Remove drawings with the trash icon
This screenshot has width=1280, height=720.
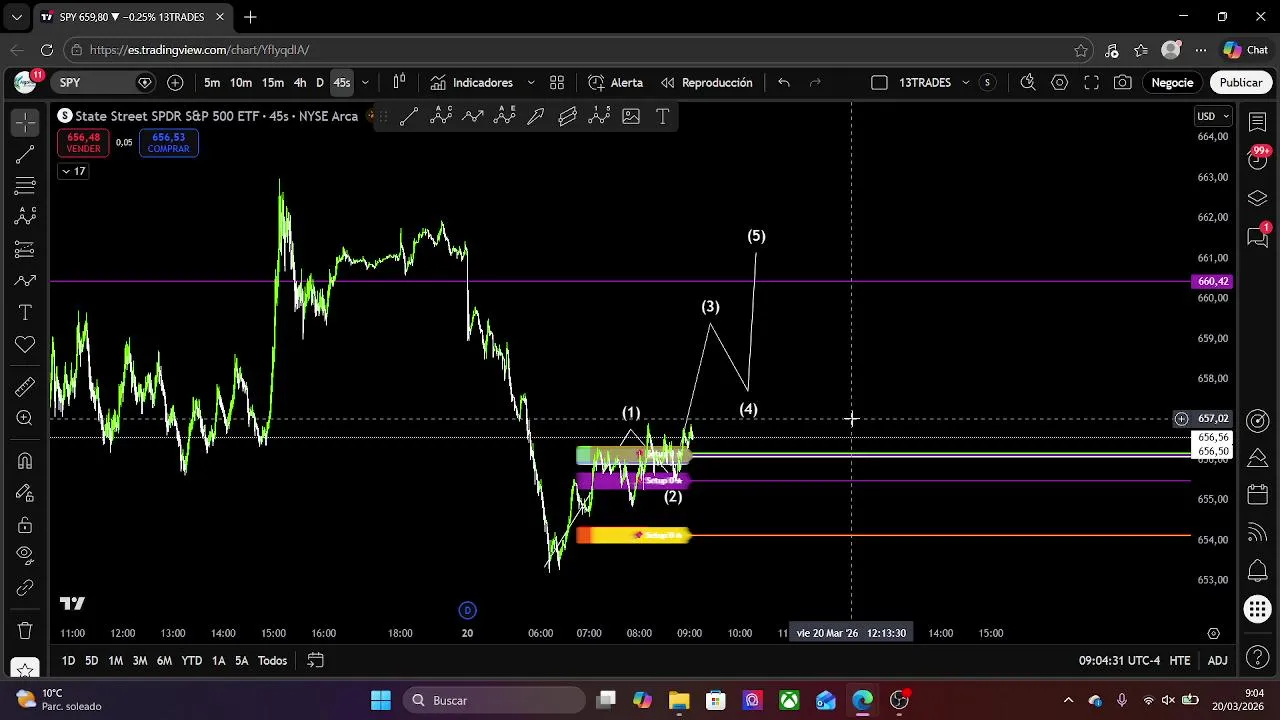[x=25, y=631]
